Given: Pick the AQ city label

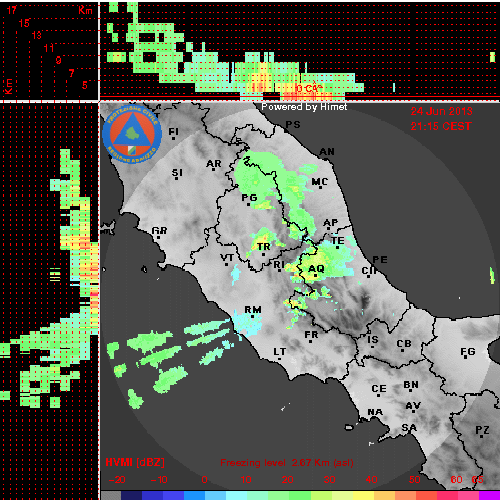Looking at the screenshot, I should coord(316,269).
